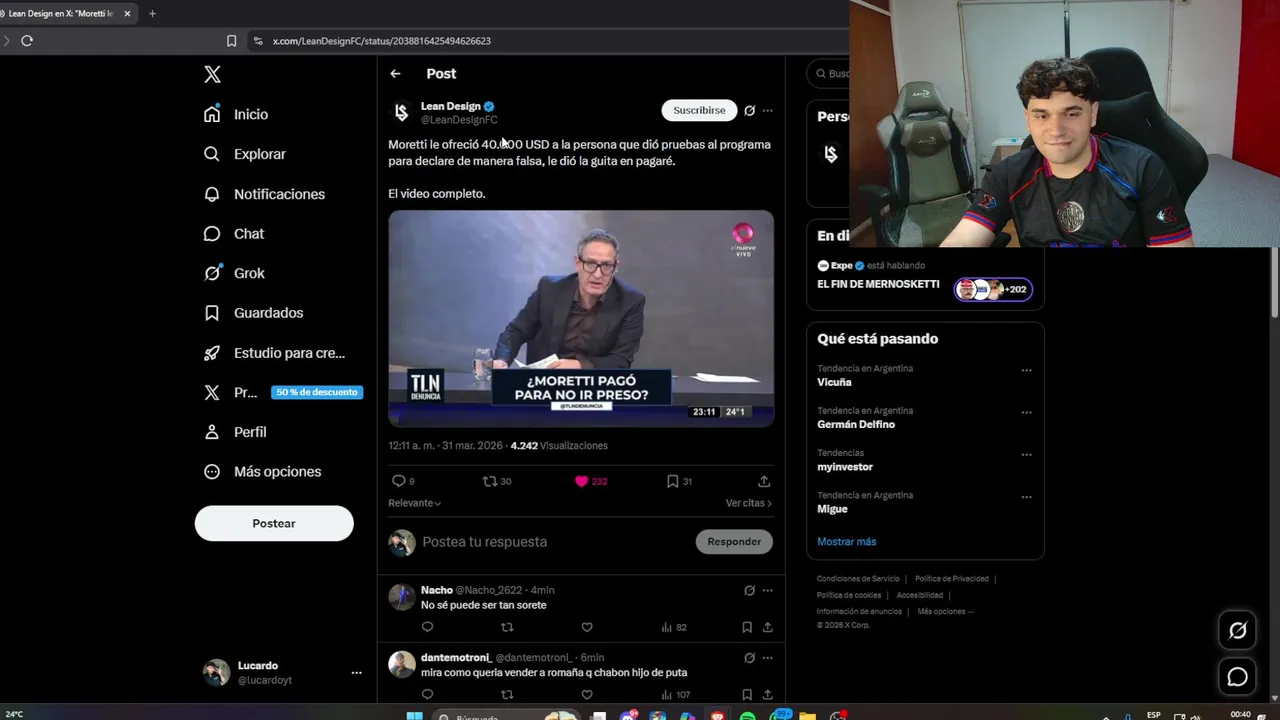The image size is (1280, 720).
Task: Click Suscribirse on Lean Design
Action: (699, 110)
